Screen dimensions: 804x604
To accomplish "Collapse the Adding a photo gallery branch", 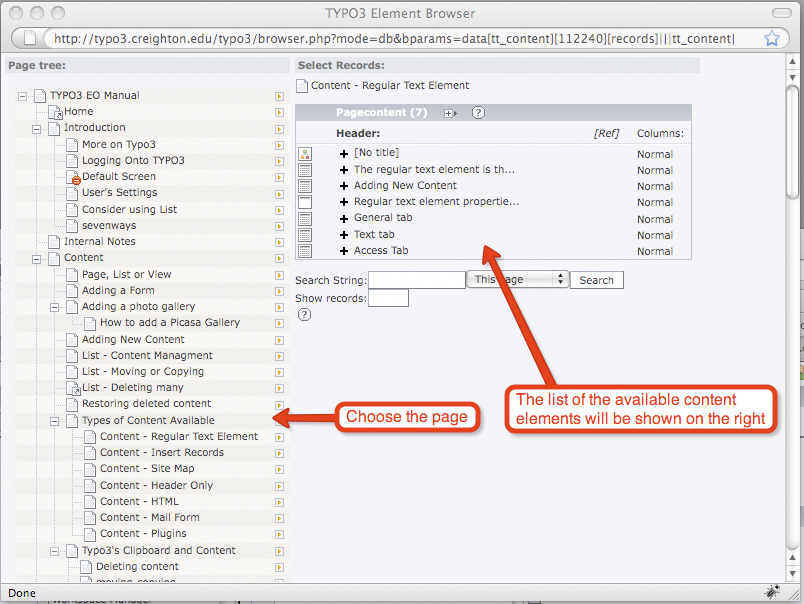I will pyautogui.click(x=55, y=307).
